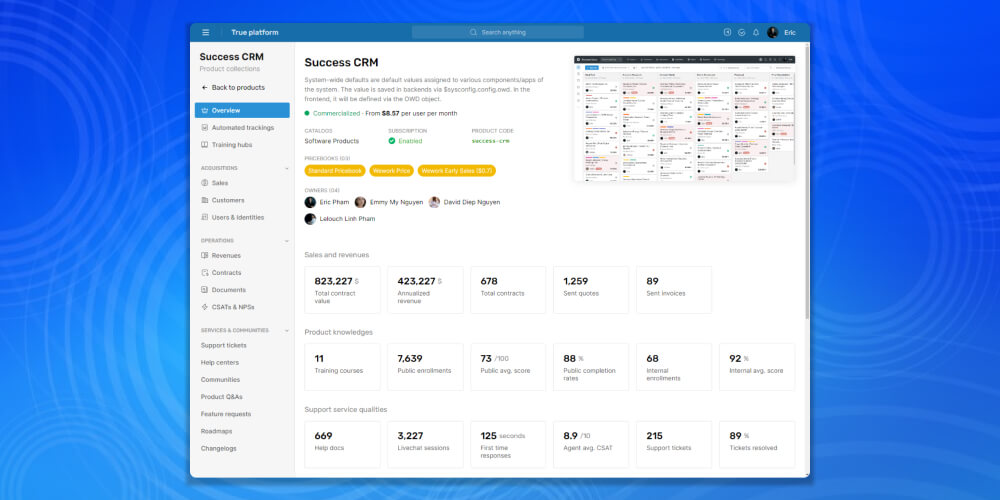Open the Internal enrollments card
This screenshot has height=500, width=1000.
674,367
